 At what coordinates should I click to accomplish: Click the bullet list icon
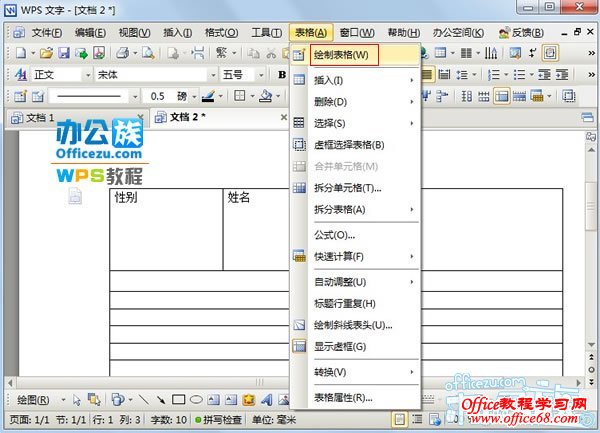[519, 75]
